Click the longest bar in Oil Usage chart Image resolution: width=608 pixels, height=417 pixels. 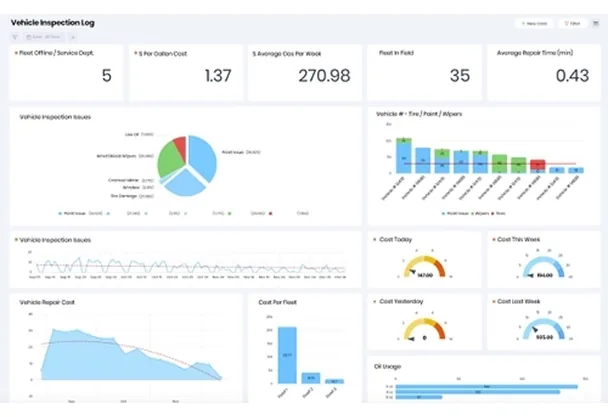487,386
